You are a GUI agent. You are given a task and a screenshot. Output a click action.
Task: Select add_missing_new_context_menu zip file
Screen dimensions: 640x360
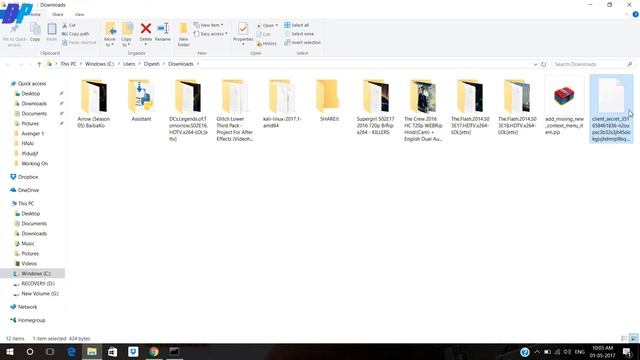[x=564, y=106]
